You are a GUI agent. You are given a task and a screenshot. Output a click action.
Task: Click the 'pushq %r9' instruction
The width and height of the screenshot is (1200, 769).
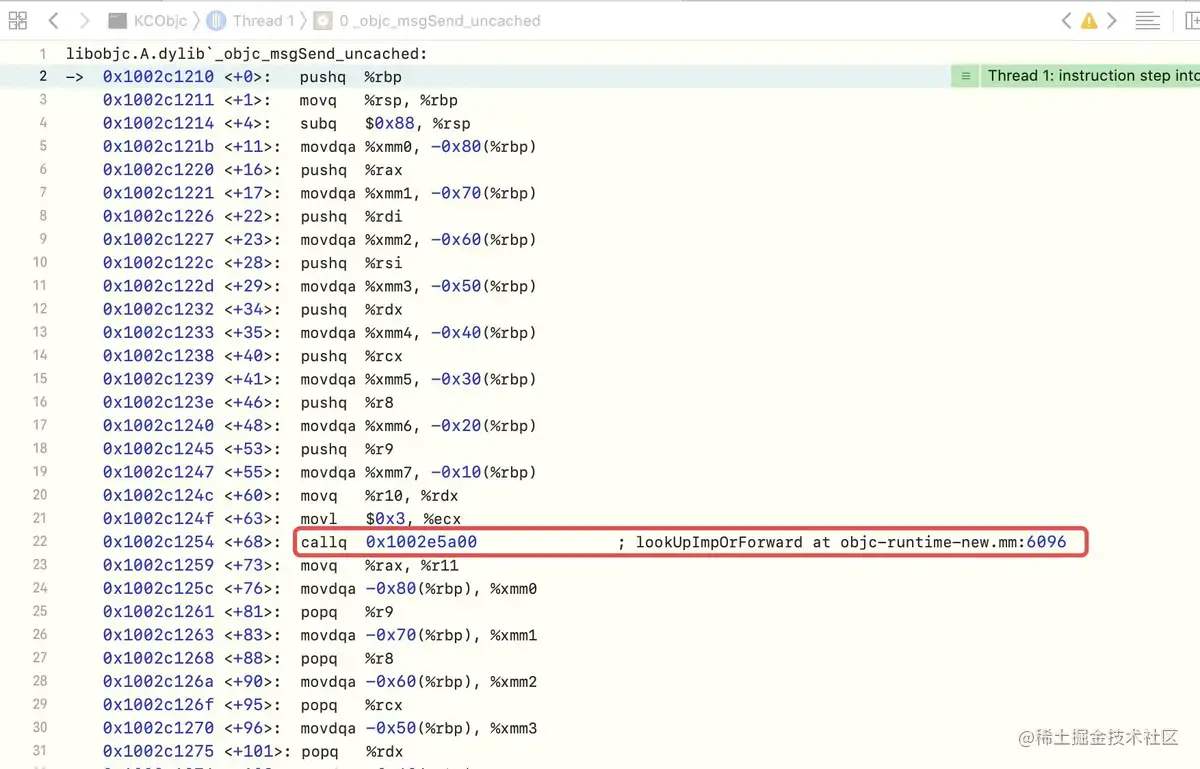[347, 449]
